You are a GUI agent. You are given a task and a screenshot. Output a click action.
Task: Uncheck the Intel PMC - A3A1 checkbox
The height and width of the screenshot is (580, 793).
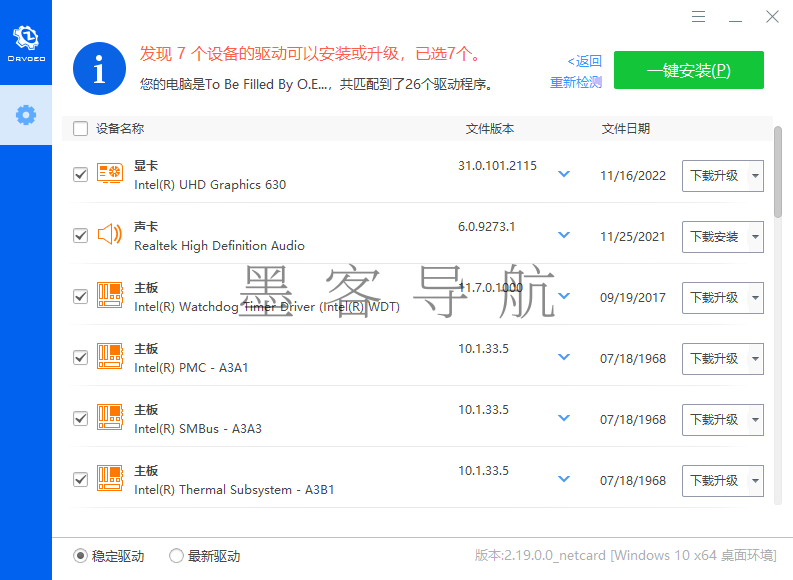80,358
